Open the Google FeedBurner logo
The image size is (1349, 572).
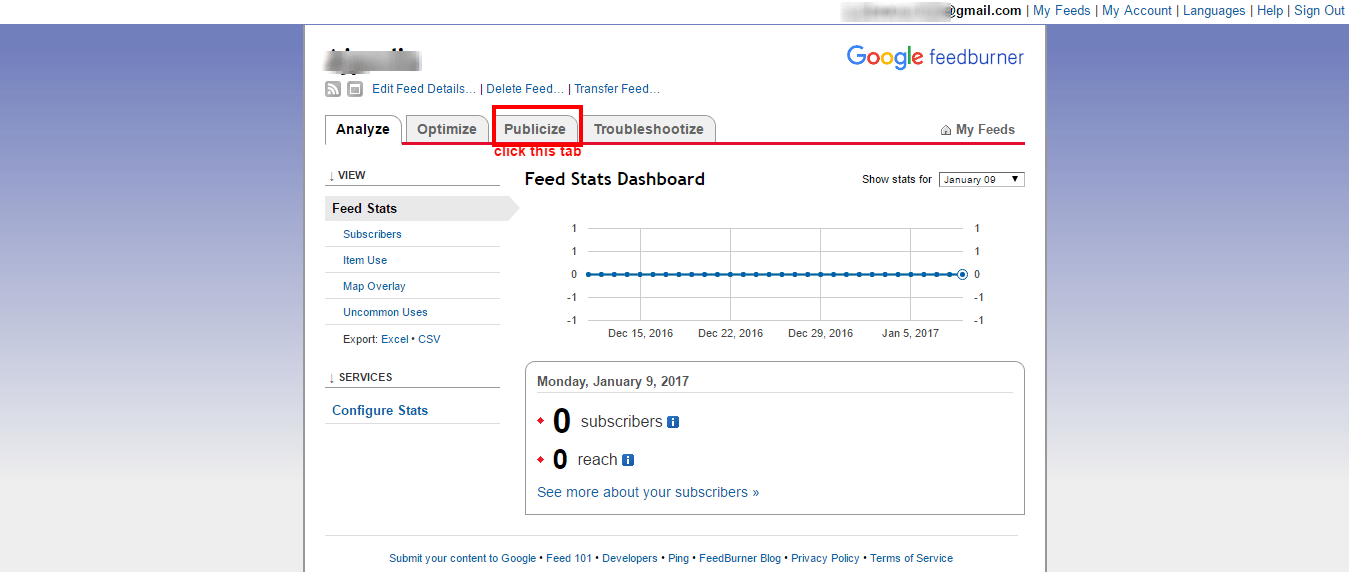coord(935,57)
